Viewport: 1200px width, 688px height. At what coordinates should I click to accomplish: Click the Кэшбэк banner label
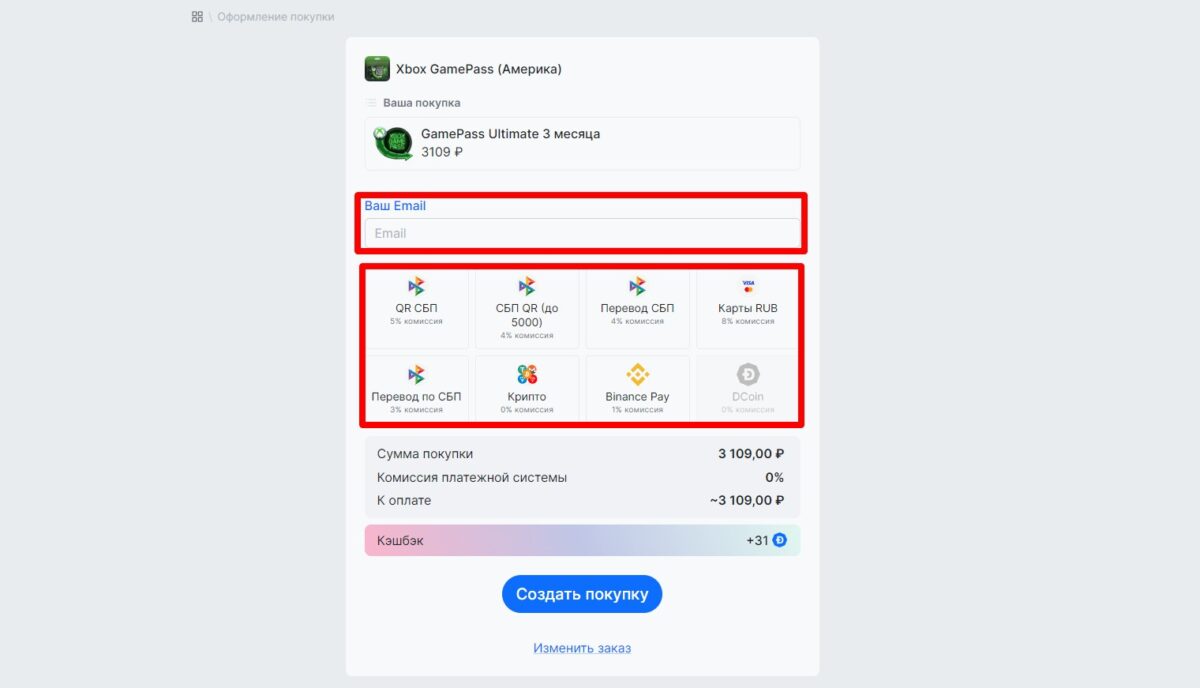point(400,540)
